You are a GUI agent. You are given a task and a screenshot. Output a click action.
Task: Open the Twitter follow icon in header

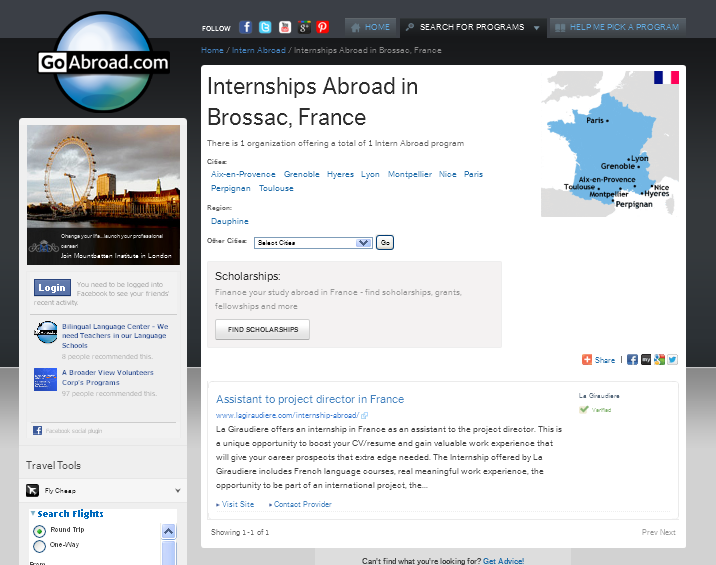coord(265,28)
